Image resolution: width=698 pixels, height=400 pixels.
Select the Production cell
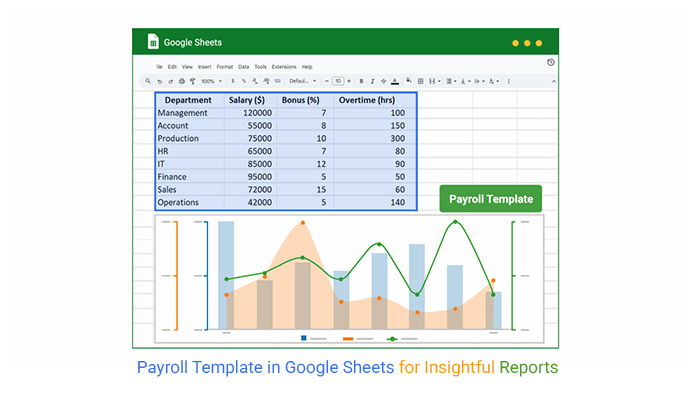(190, 138)
